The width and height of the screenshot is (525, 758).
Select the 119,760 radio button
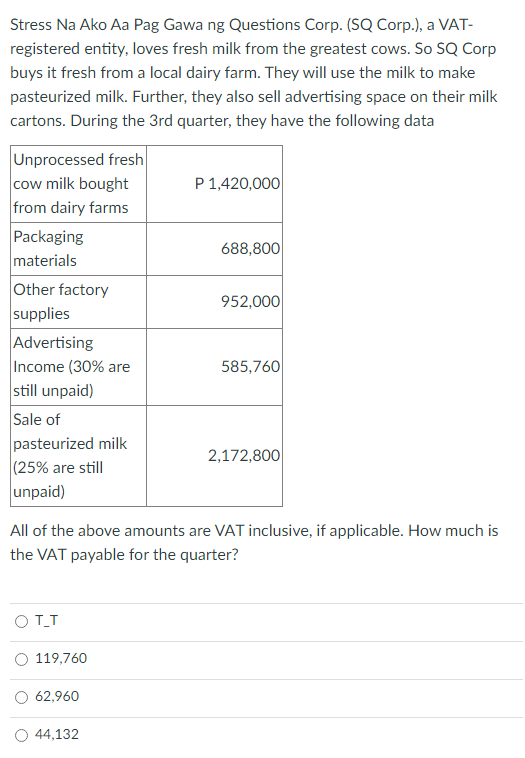click(x=21, y=659)
